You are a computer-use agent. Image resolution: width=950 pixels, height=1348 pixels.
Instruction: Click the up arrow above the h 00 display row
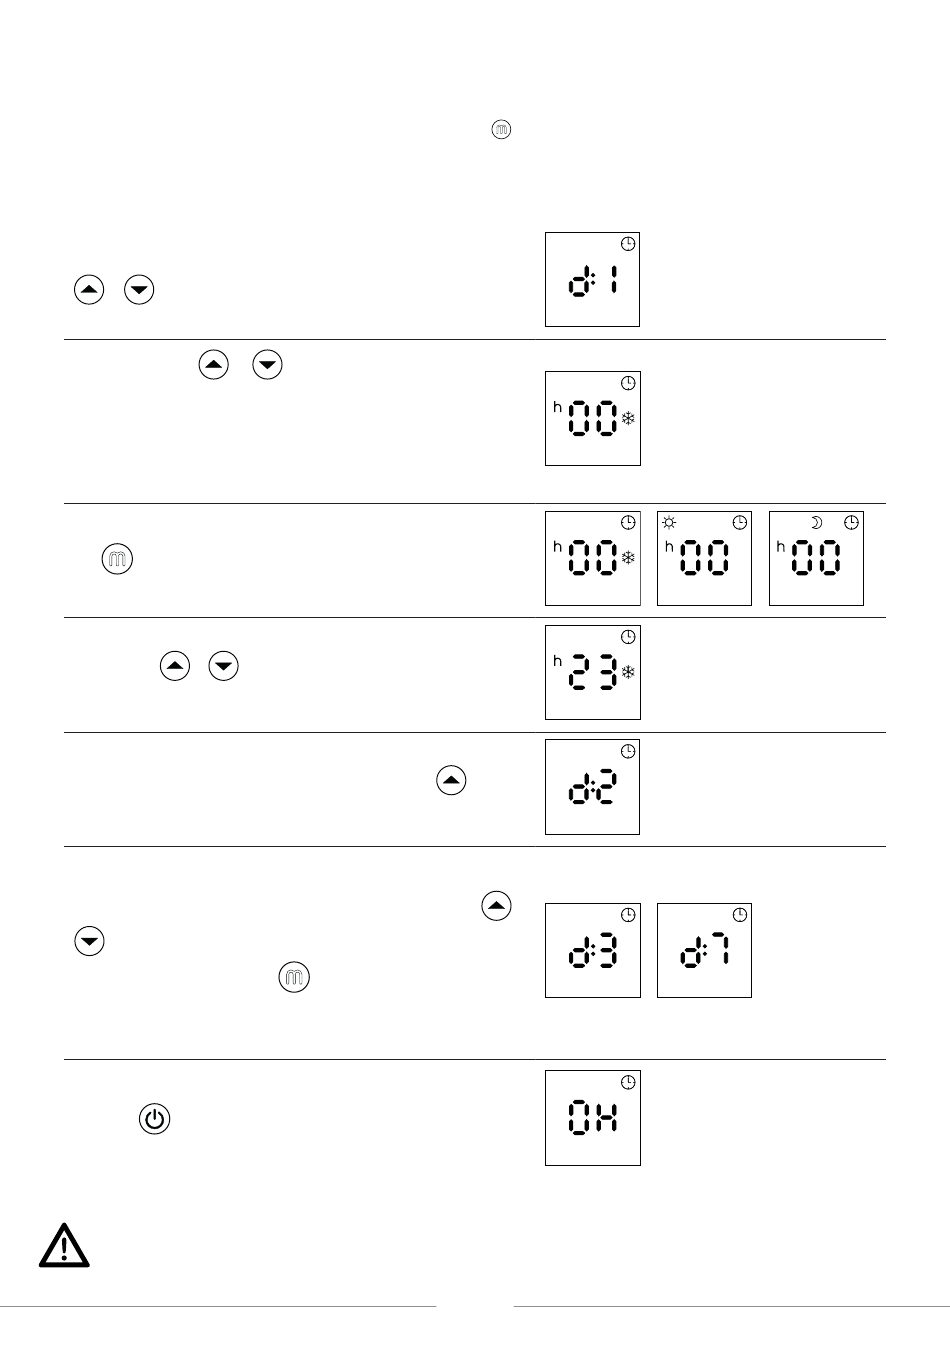[213, 365]
